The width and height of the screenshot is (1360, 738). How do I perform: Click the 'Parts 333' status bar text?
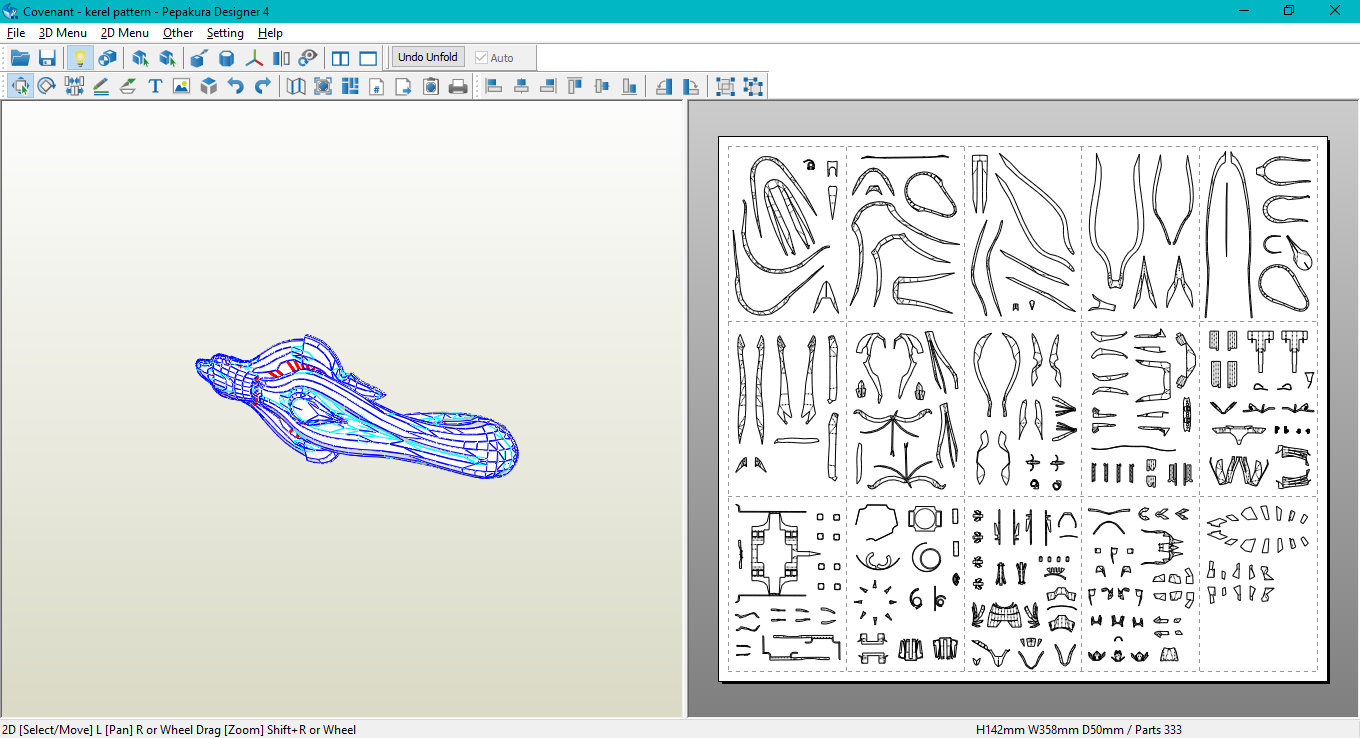coord(1157,730)
